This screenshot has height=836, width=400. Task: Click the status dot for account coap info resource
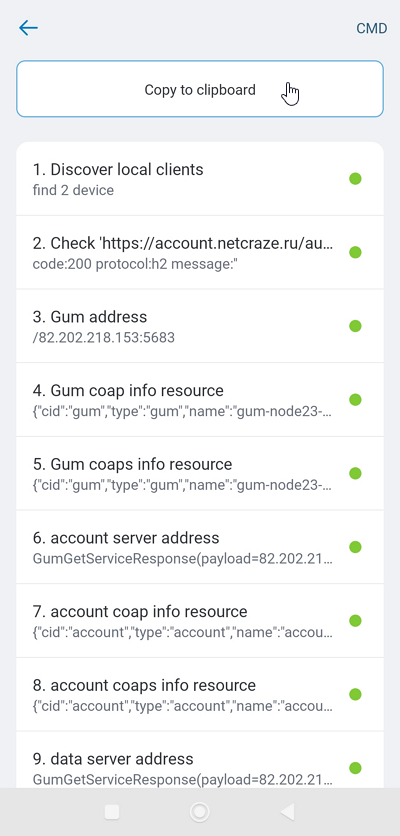coord(355,621)
